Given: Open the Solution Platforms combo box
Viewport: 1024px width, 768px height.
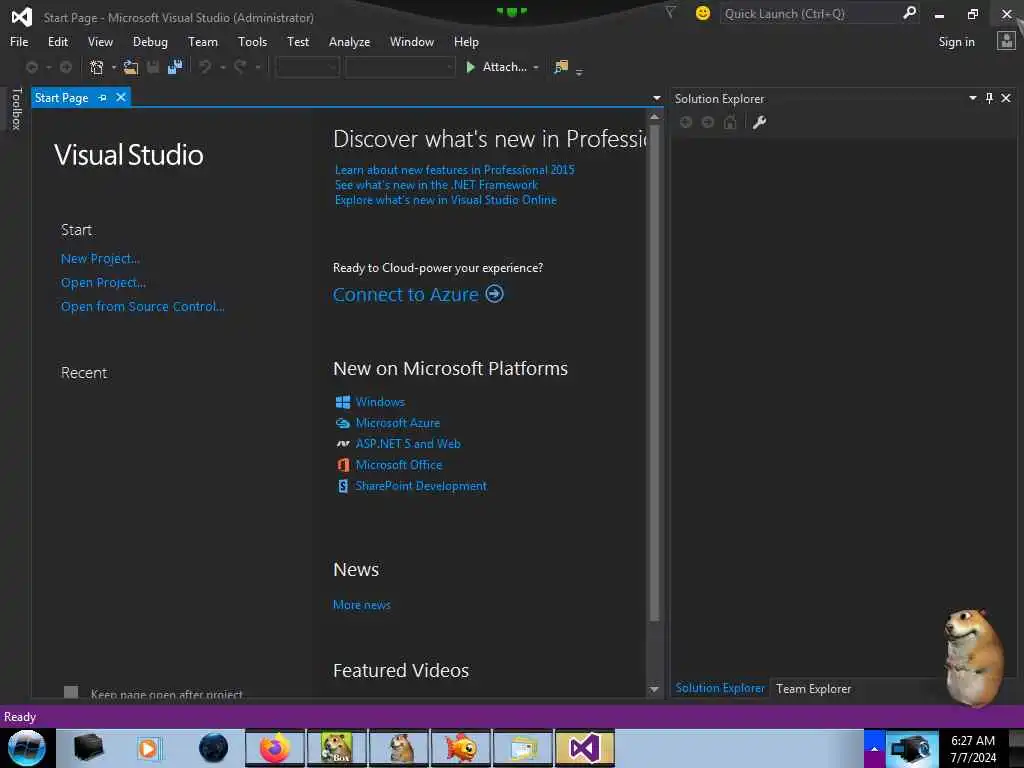Looking at the screenshot, I should click(x=400, y=67).
